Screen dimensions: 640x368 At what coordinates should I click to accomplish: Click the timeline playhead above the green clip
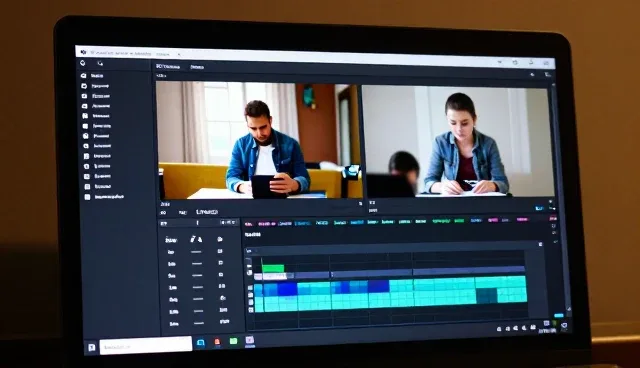(262, 261)
